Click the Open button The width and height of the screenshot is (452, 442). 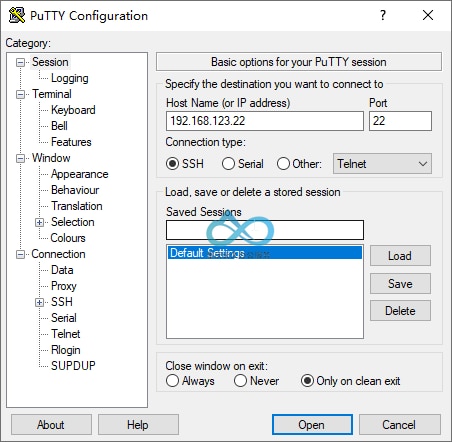[312, 425]
